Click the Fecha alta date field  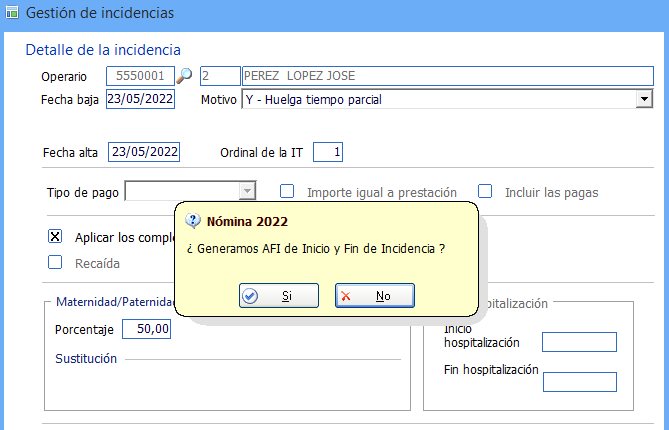(x=145, y=152)
